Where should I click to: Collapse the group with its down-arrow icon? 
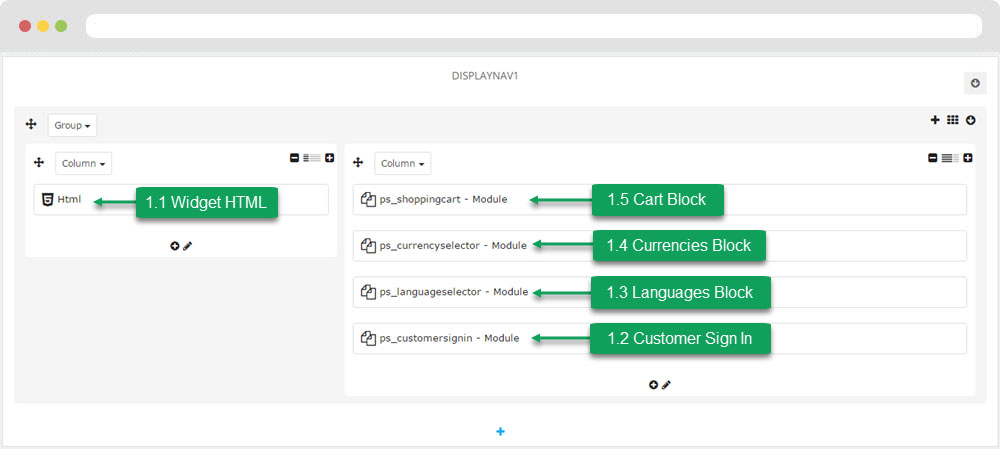coord(969,120)
